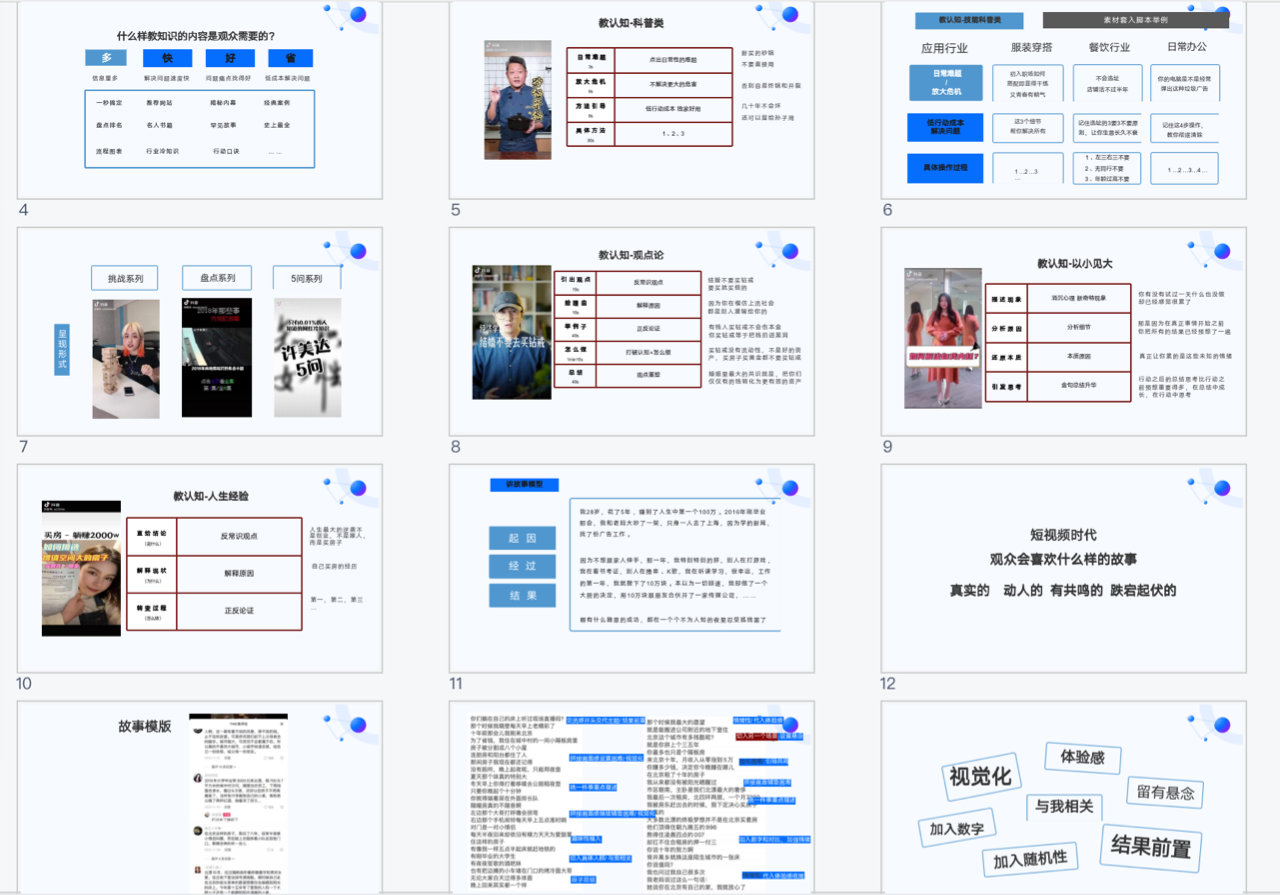Screen dimensions: 1280x895
Task: Click slide number label 6
Action: click(887, 210)
